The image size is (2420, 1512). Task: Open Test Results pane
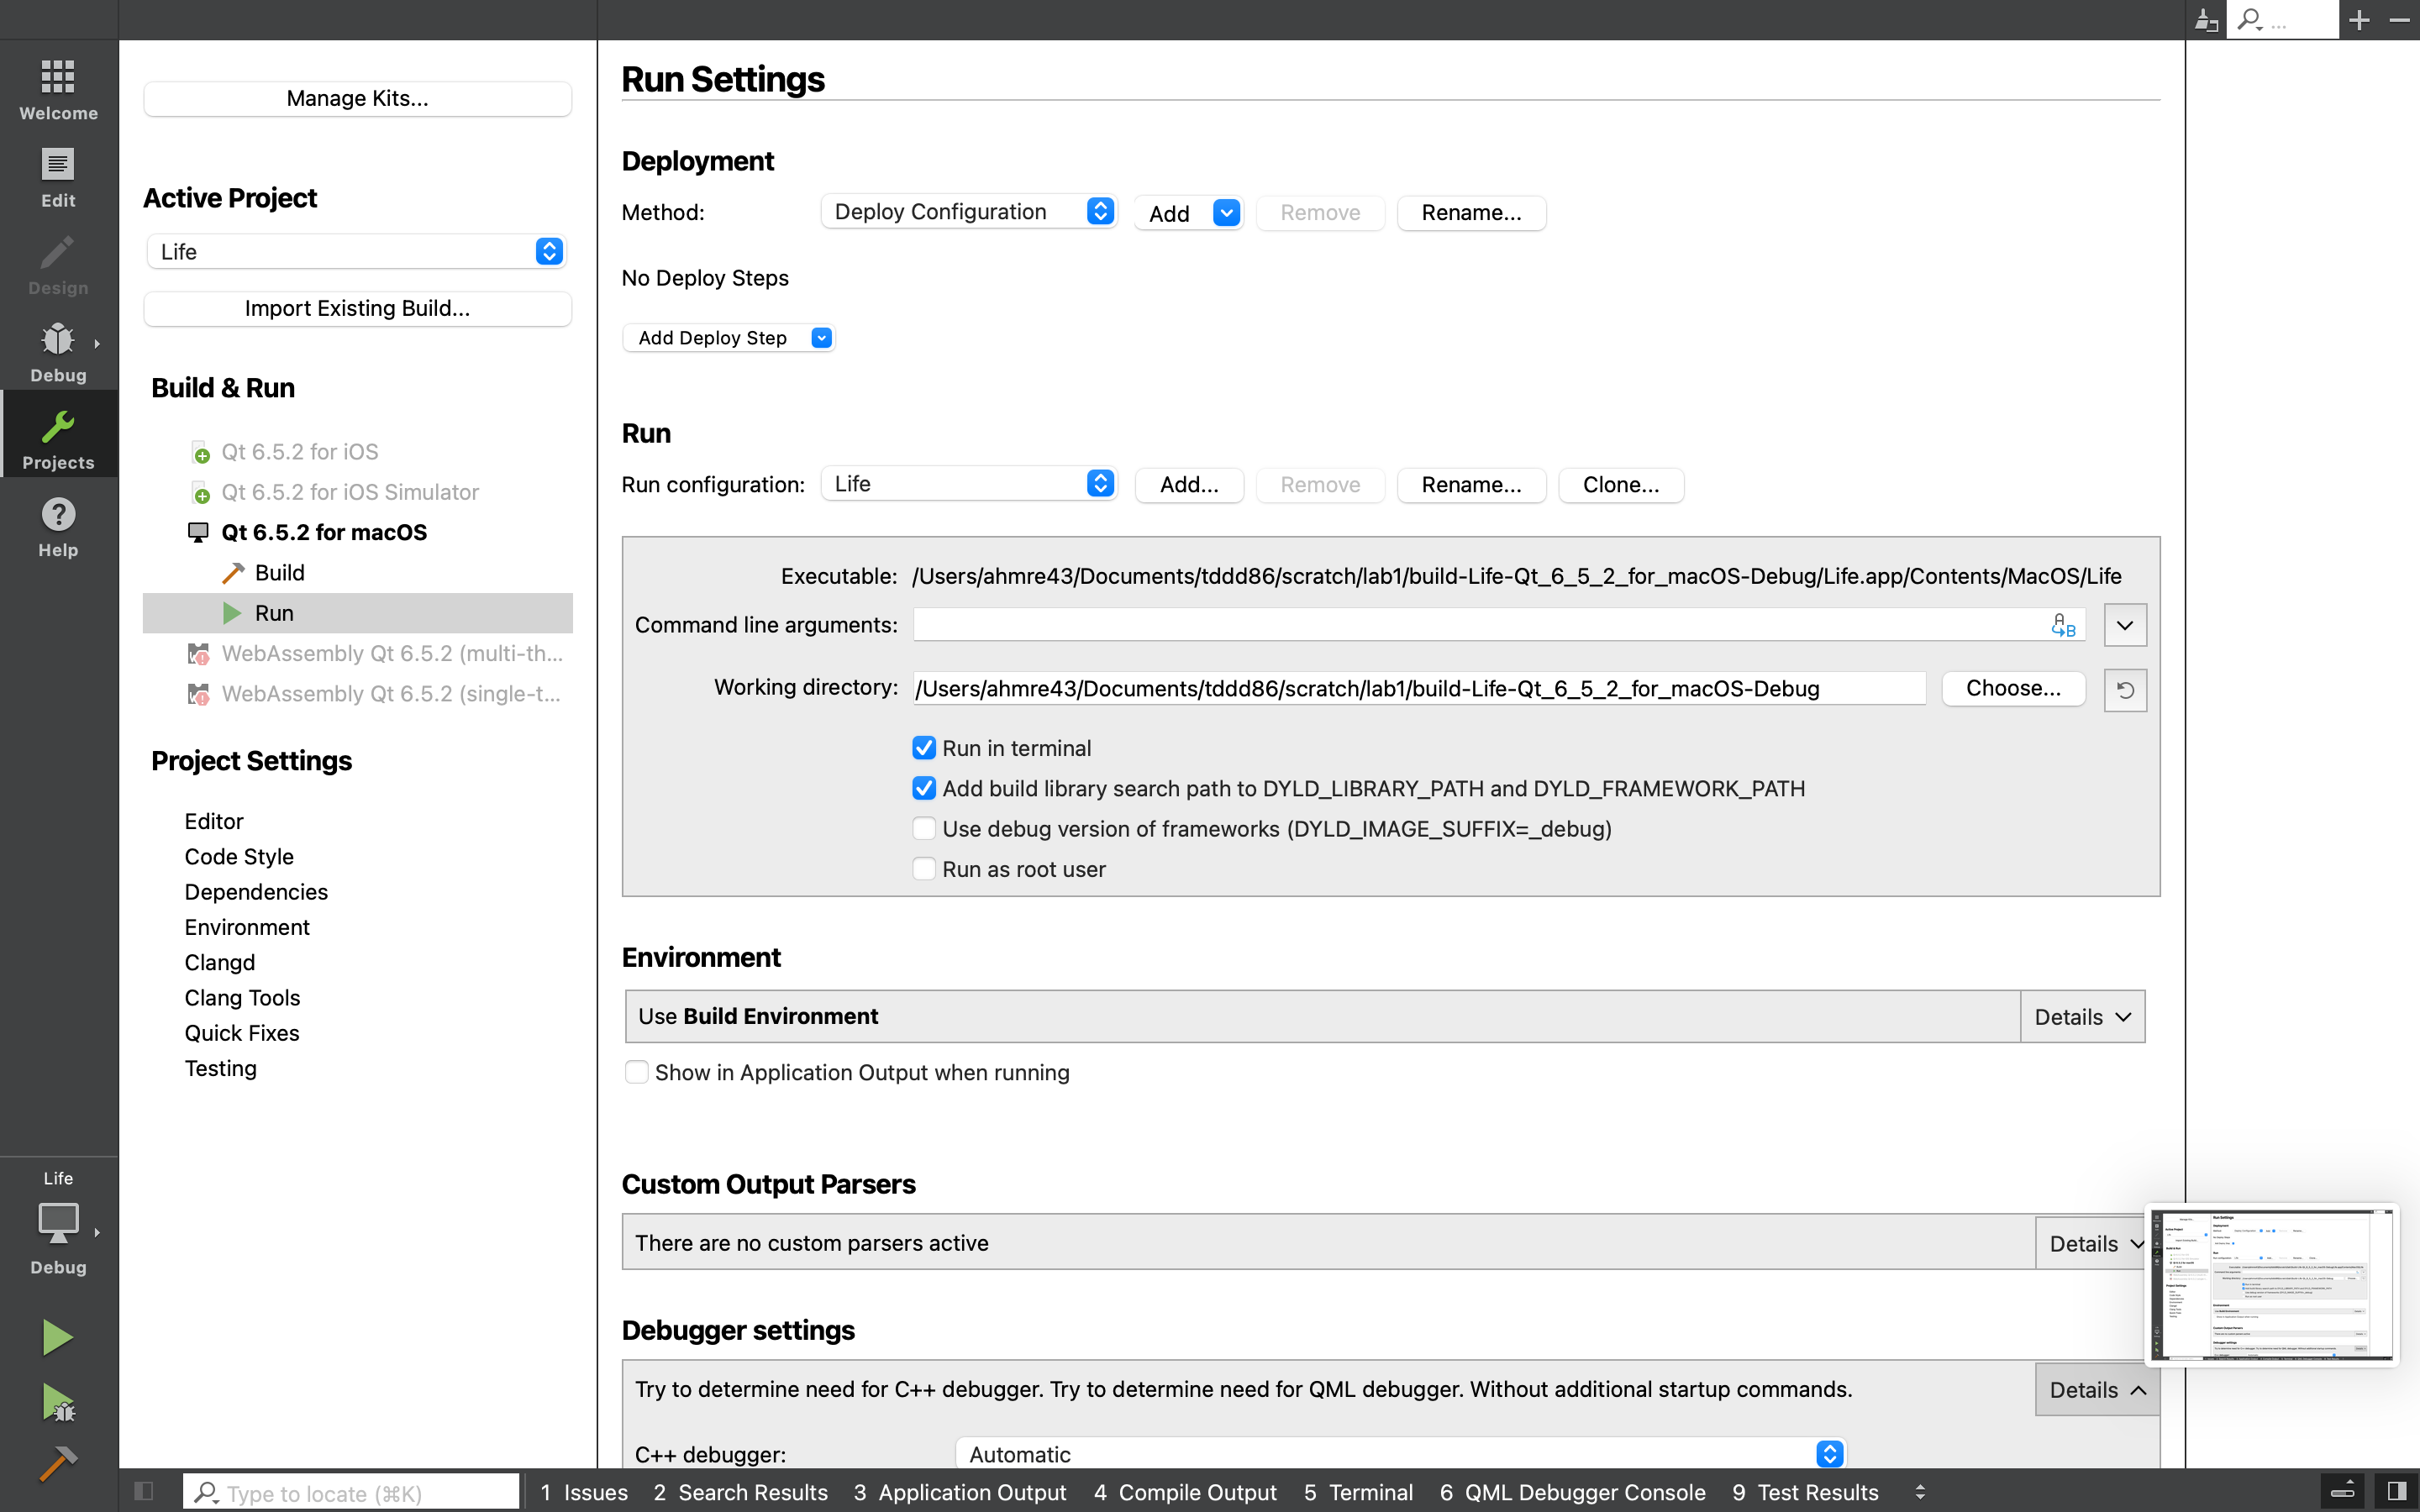[1805, 1492]
